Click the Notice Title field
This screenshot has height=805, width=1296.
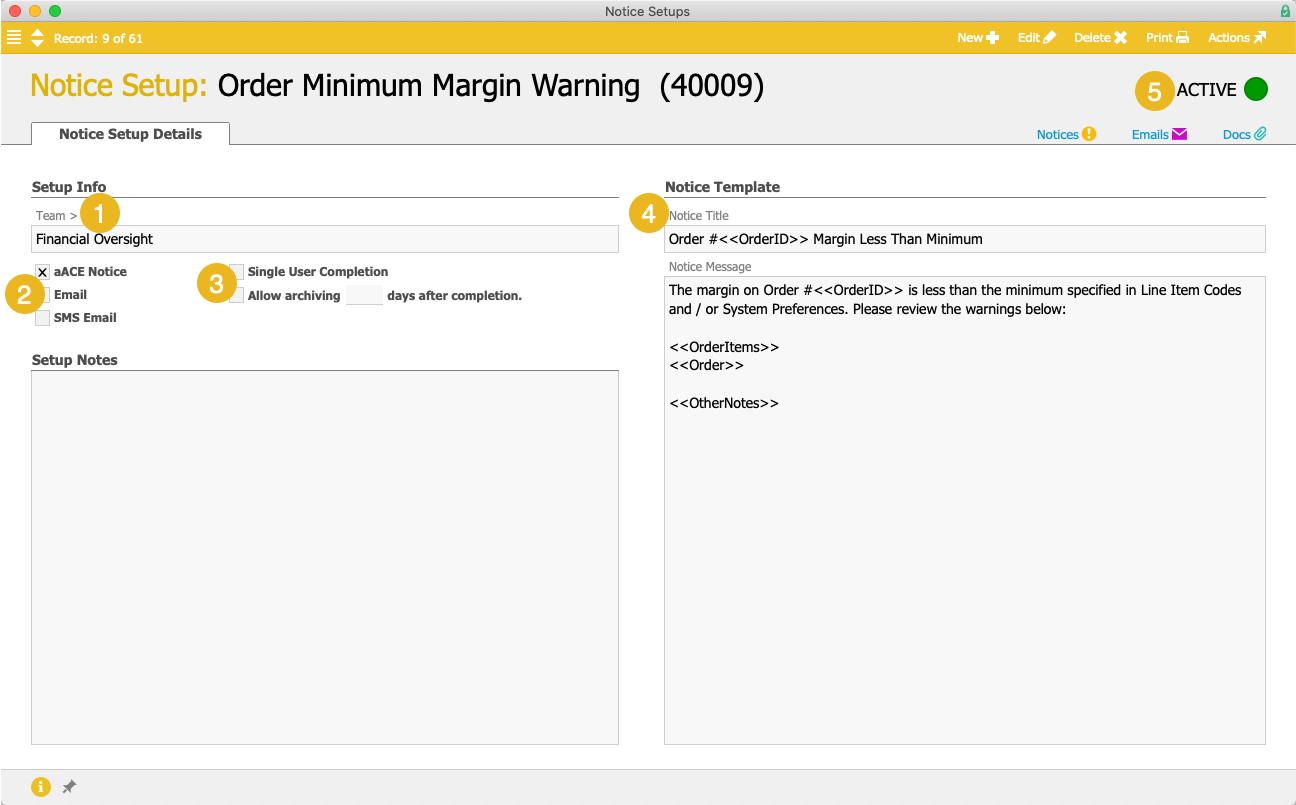coord(966,239)
